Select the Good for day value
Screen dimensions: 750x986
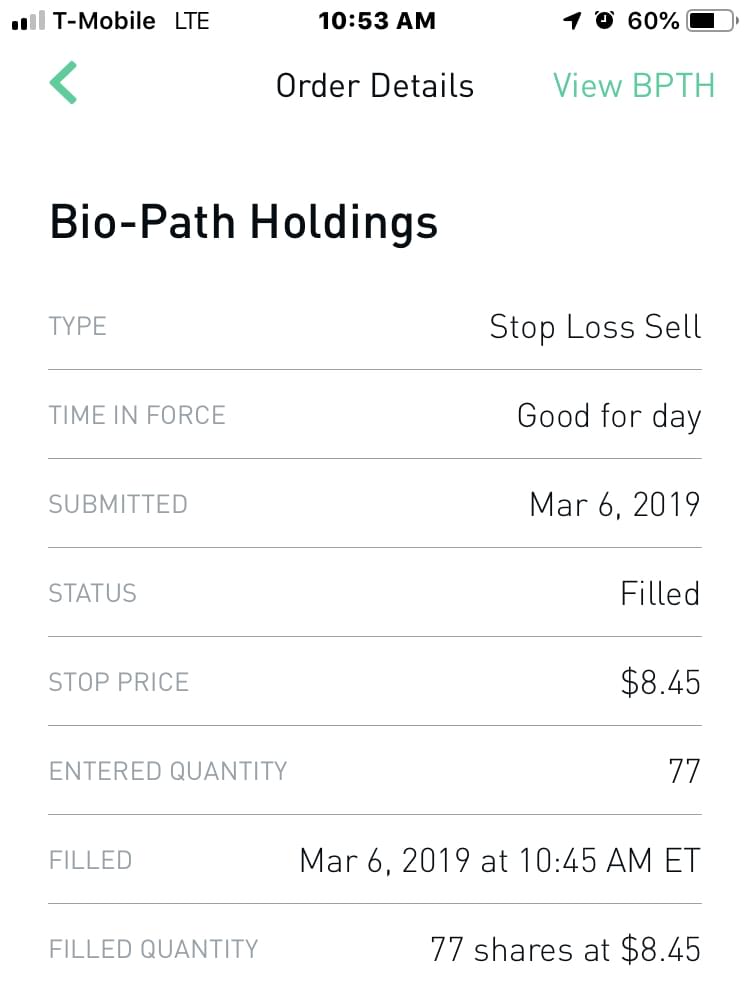(608, 416)
